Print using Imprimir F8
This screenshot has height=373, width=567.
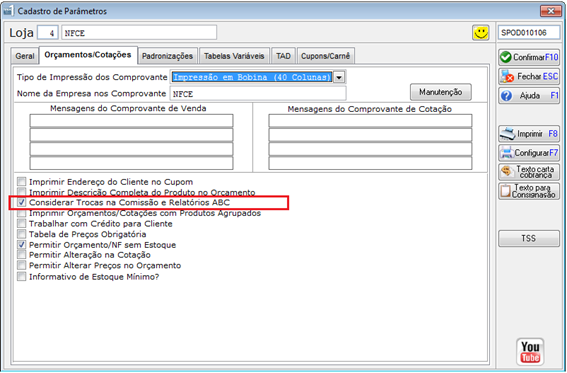tap(529, 134)
